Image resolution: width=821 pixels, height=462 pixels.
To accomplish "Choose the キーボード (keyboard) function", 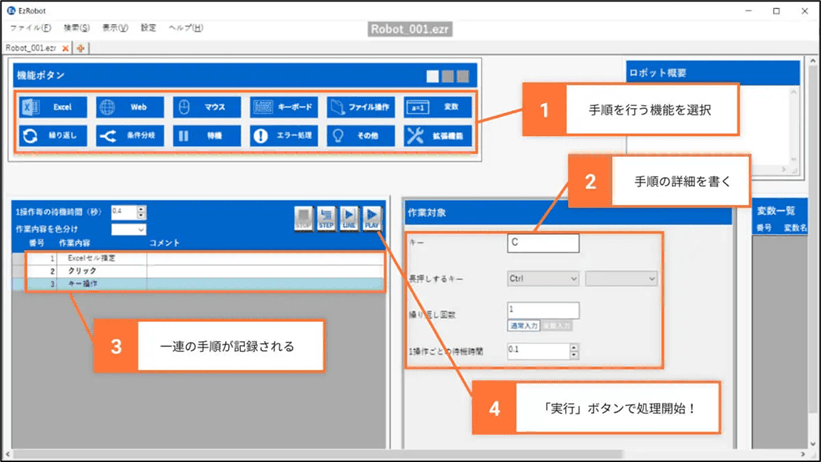I will [x=283, y=107].
